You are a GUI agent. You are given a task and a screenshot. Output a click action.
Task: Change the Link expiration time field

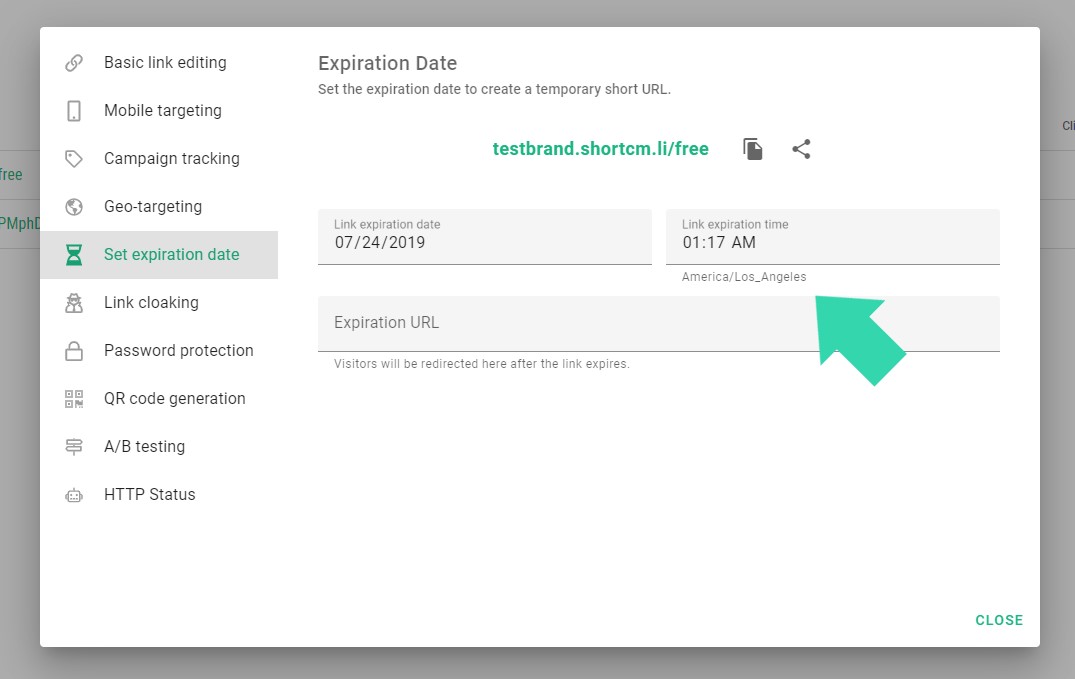coord(832,242)
